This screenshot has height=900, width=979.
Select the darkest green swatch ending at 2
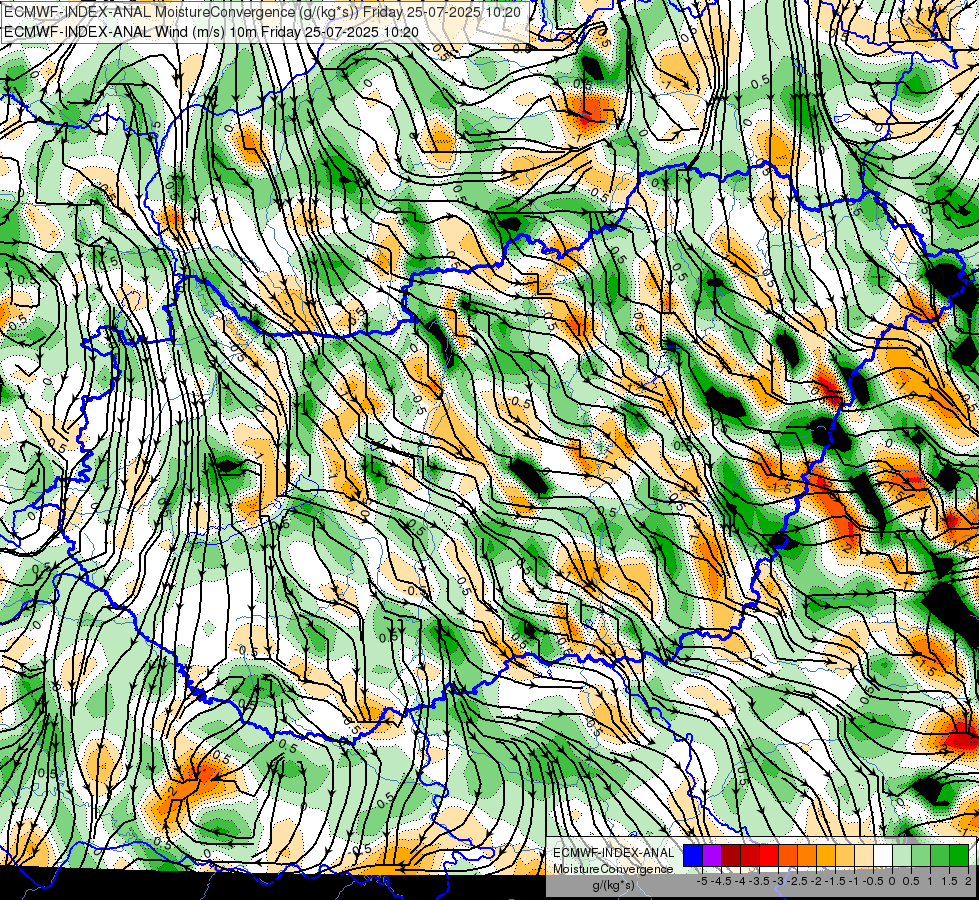click(959, 856)
